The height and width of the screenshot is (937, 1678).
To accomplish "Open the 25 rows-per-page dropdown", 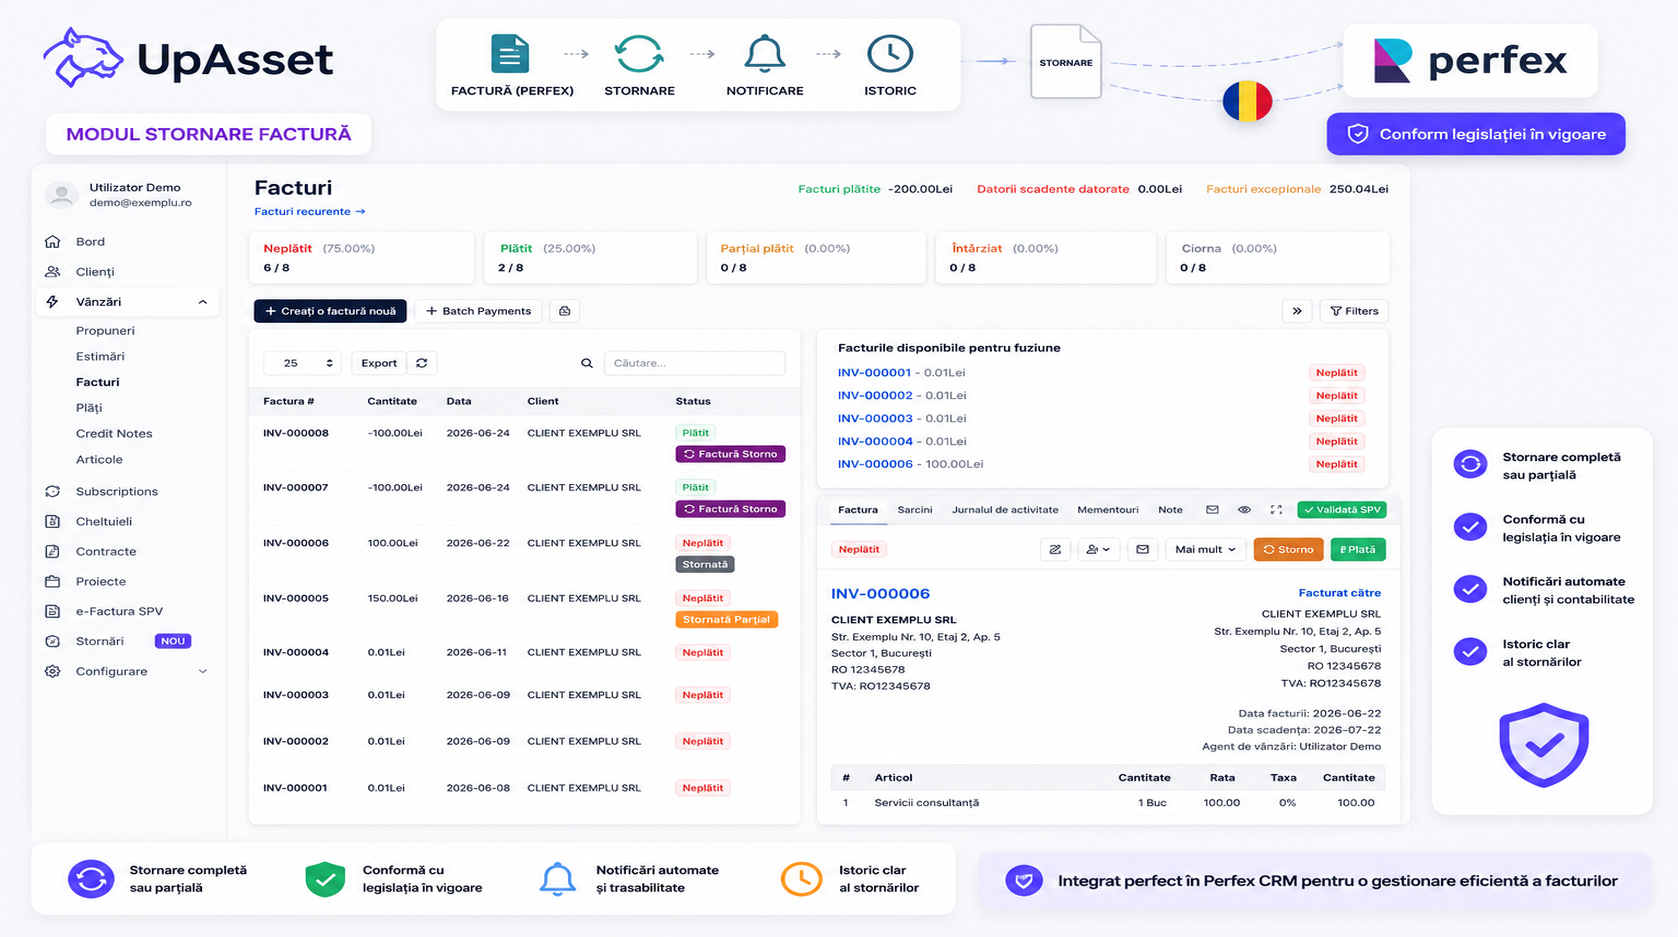I will (302, 363).
